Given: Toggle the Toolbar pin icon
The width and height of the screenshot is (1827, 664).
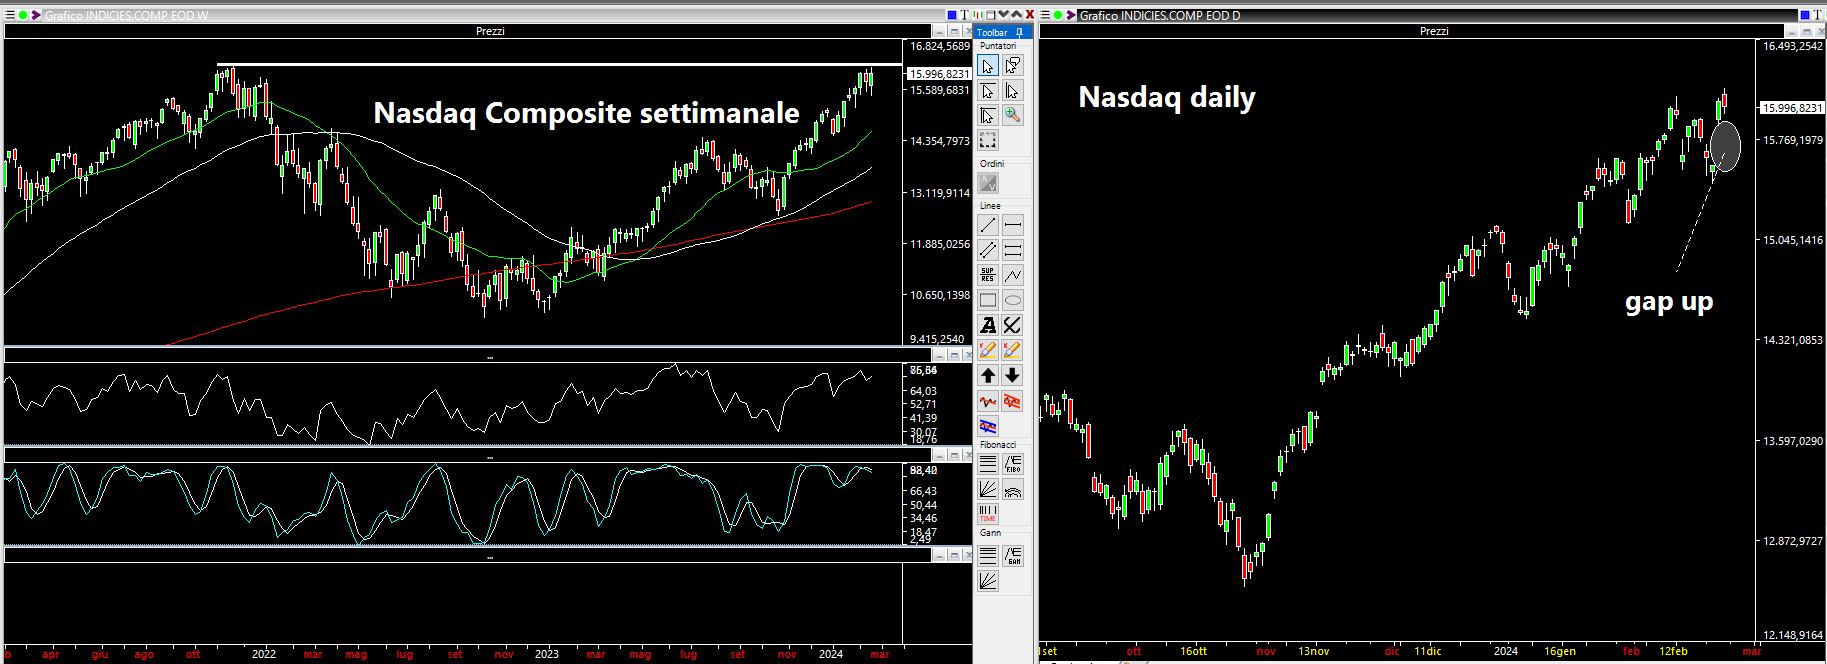Looking at the screenshot, I should click(x=1019, y=33).
